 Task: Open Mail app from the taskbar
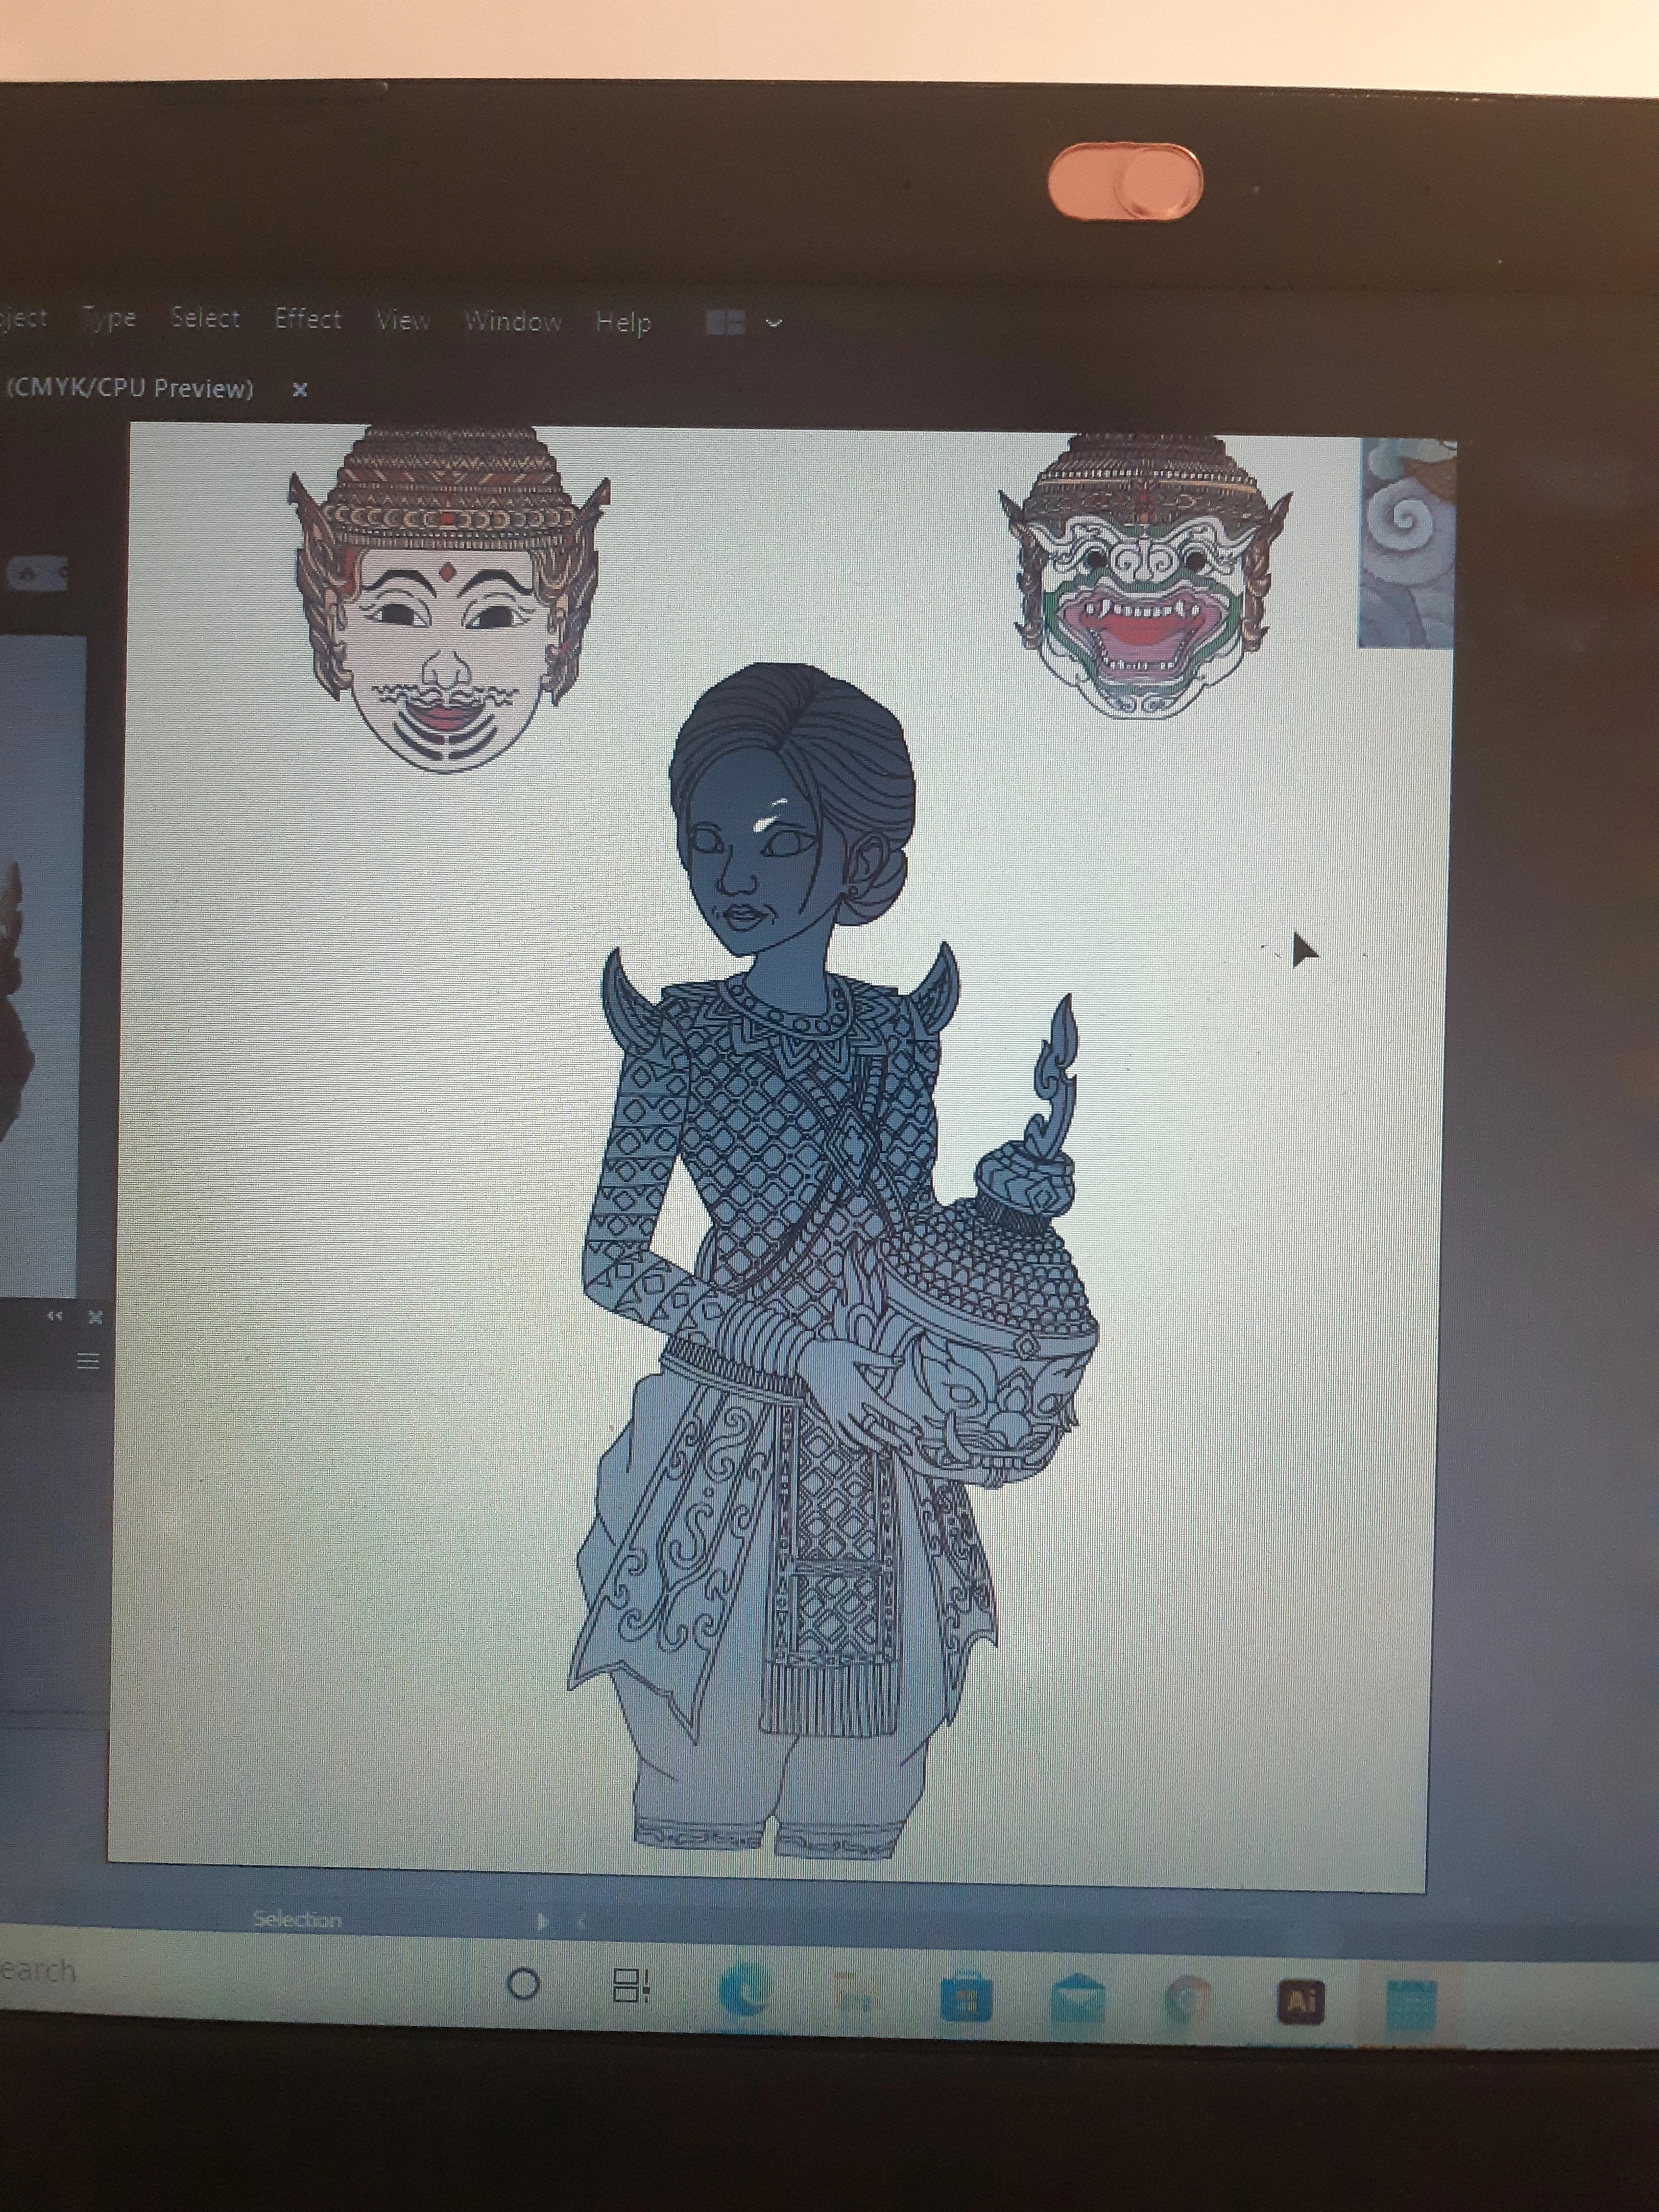click(x=1077, y=2000)
